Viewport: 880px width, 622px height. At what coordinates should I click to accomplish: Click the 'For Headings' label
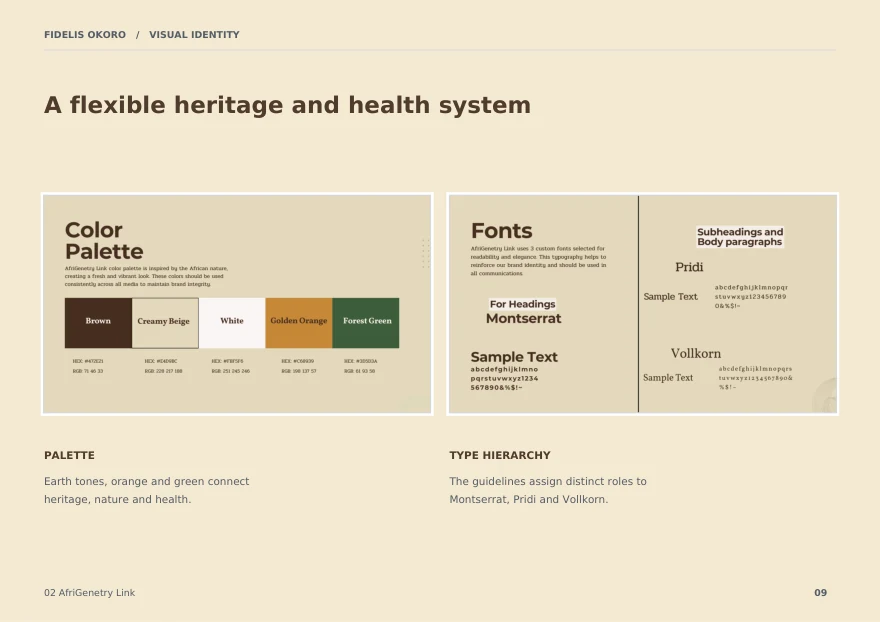pyautogui.click(x=522, y=304)
